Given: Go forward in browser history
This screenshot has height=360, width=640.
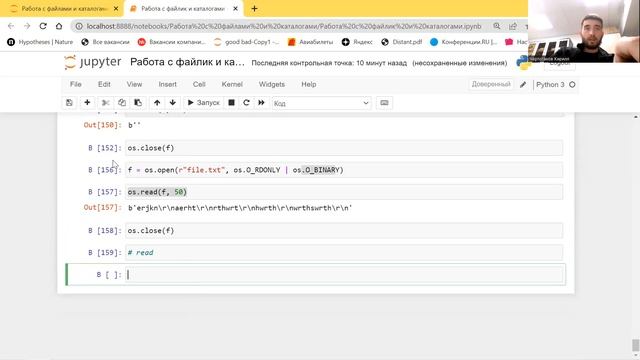Looking at the screenshot, I should (x=27, y=26).
